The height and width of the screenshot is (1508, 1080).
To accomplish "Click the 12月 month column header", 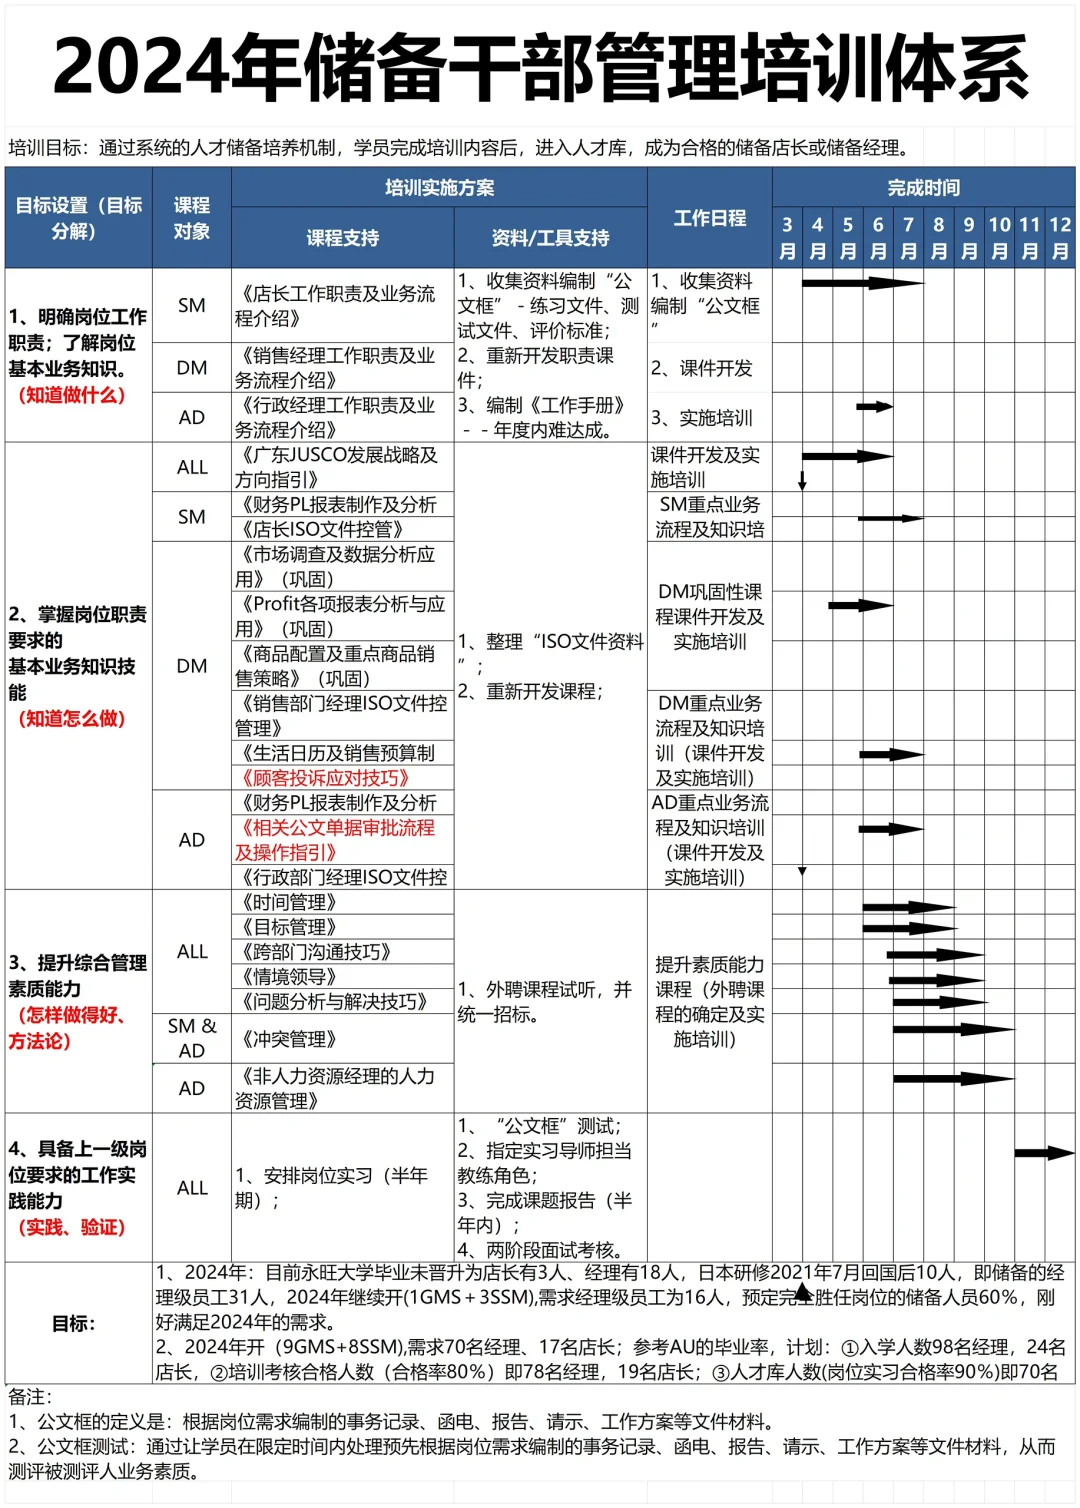I will 1060,238.
